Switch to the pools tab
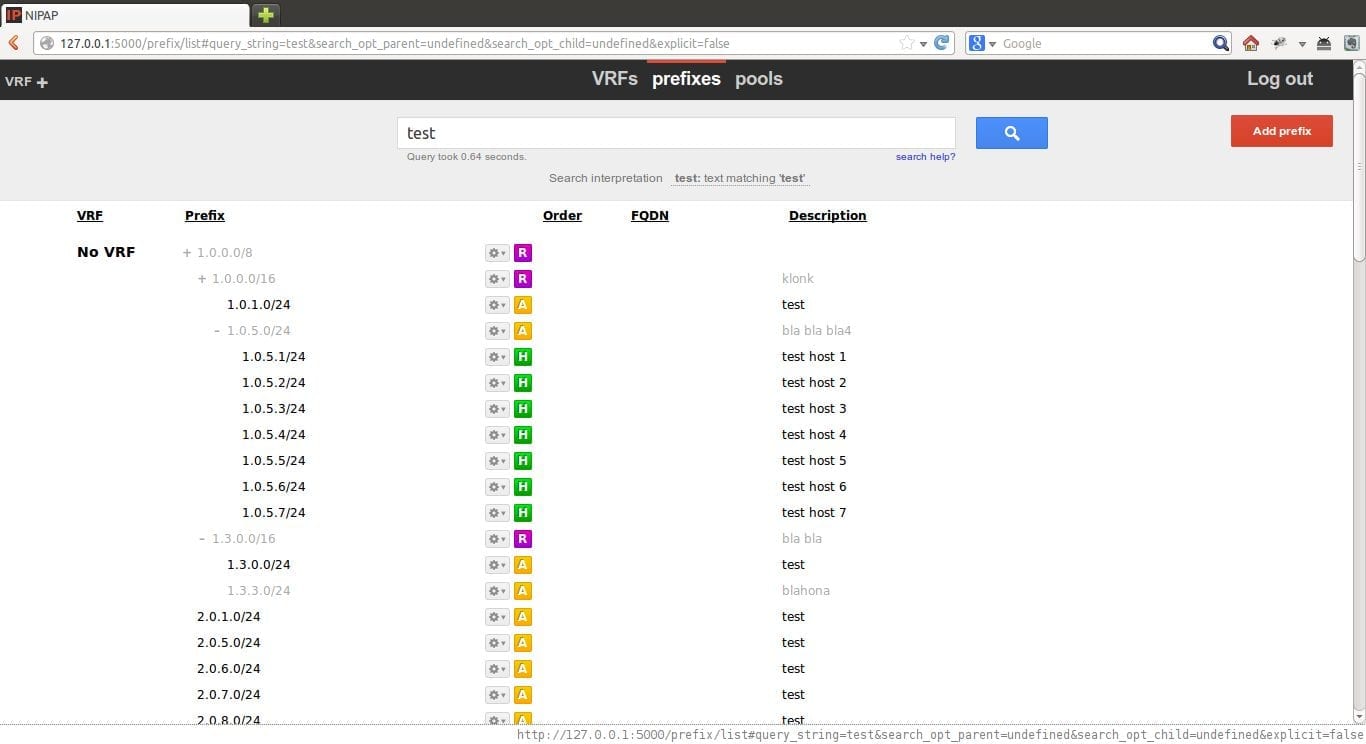This screenshot has width=1366, height=744. (758, 78)
